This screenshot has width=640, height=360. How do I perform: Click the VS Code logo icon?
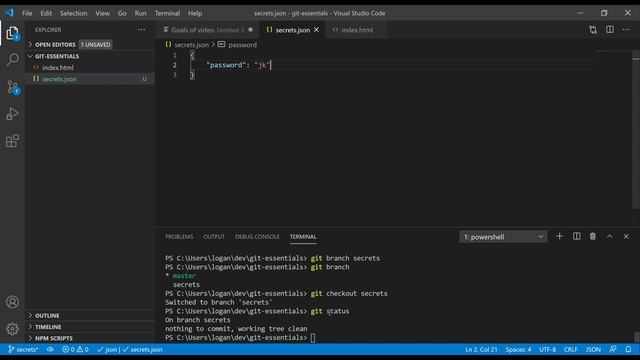9,13
